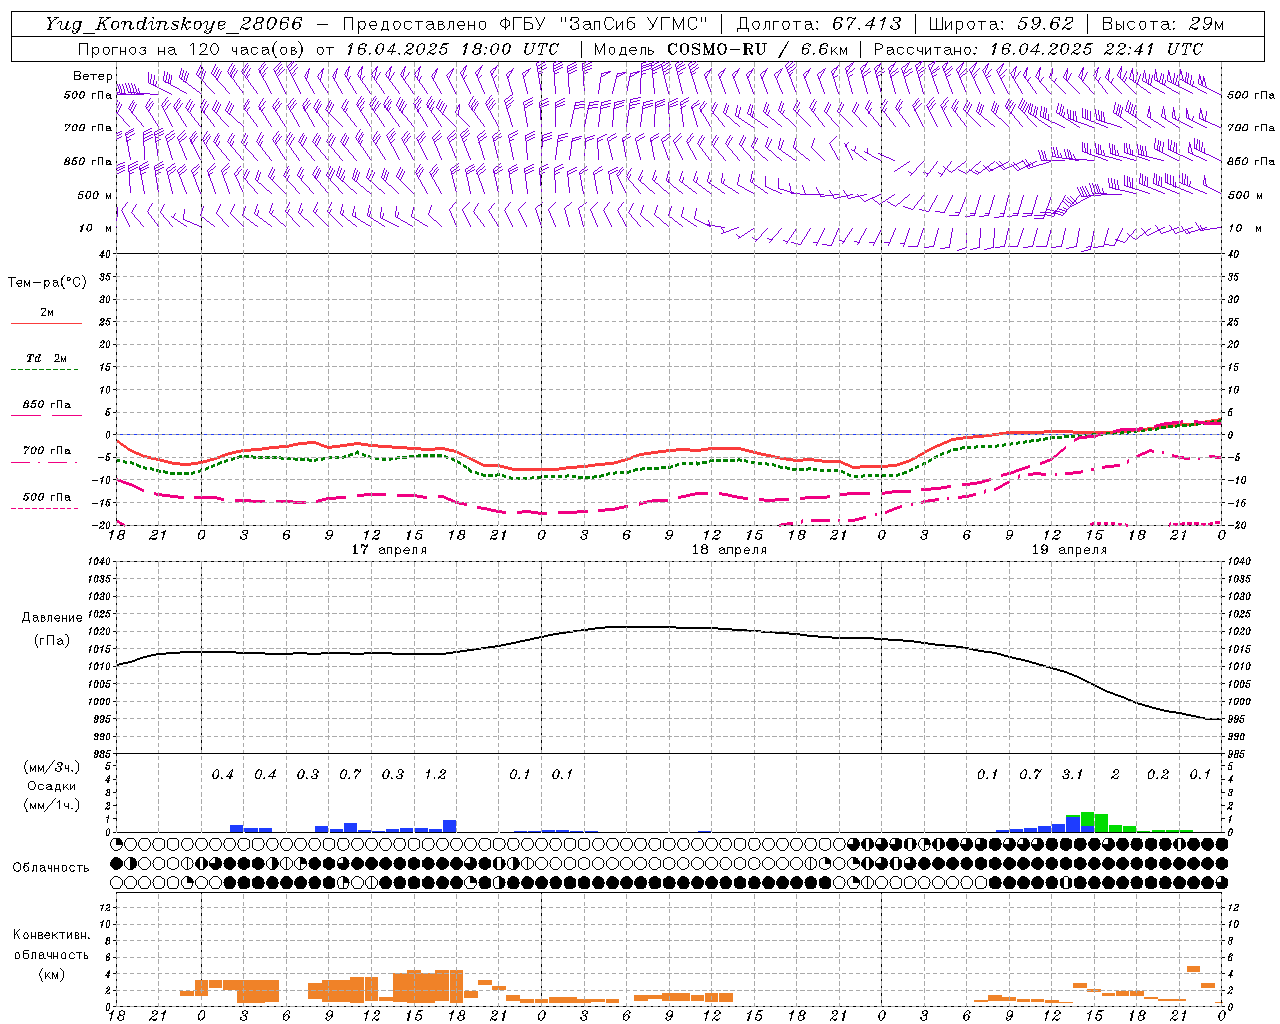Screen dimensions: 1280x1024
Task: Click the 850 гПа temperature legend entry
Action: click(x=47, y=405)
